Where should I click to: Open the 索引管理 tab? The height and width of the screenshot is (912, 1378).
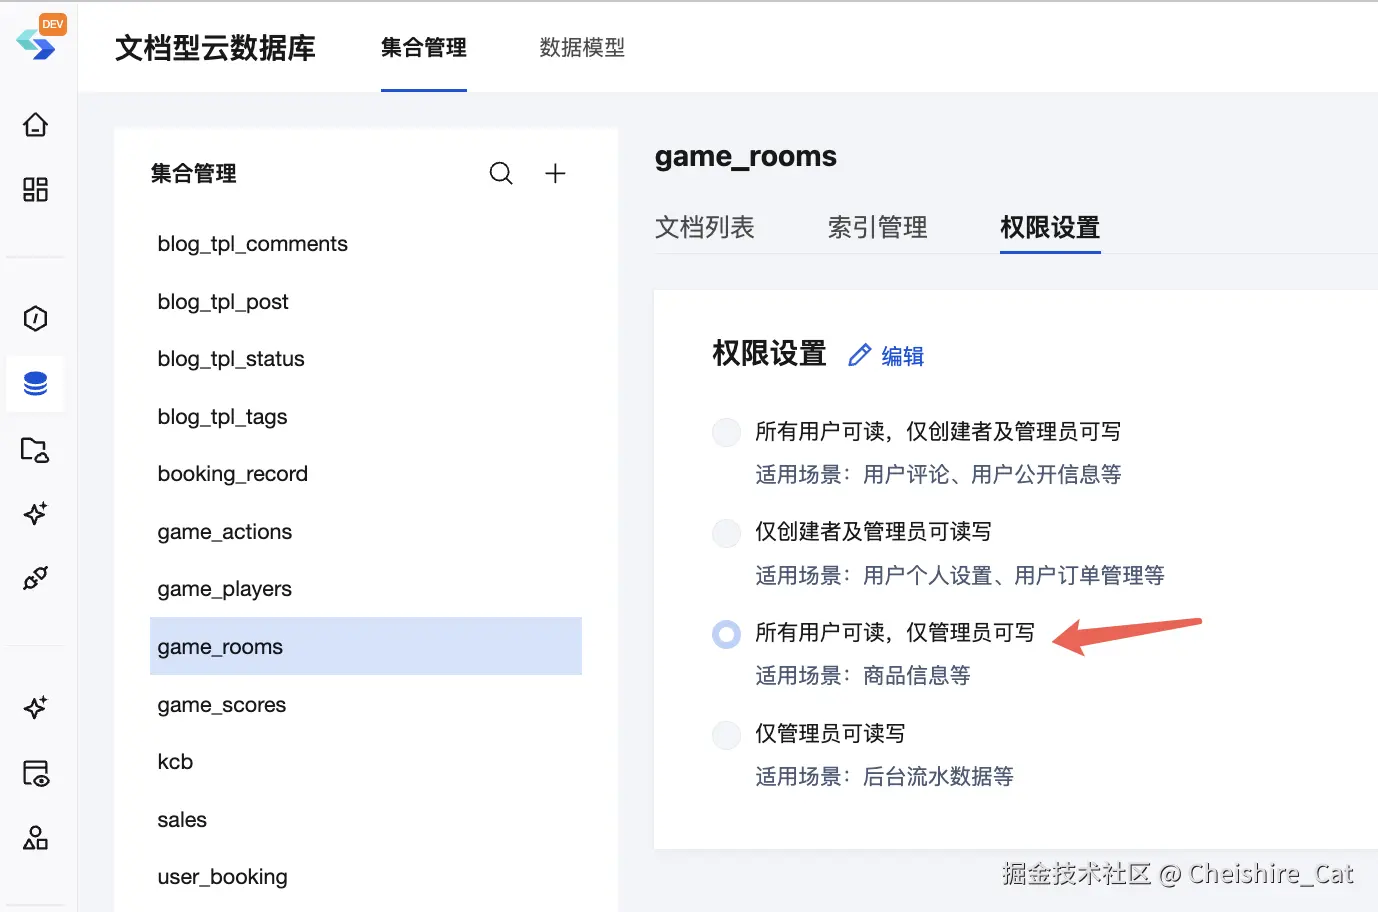[878, 227]
